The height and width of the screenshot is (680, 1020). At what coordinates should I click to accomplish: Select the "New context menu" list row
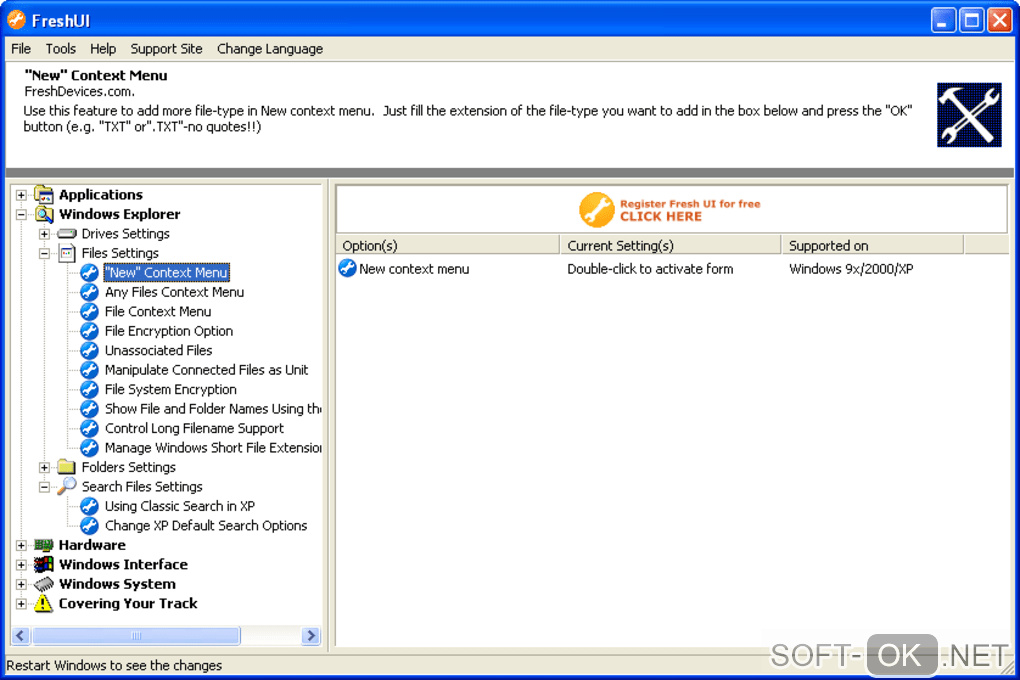670,269
